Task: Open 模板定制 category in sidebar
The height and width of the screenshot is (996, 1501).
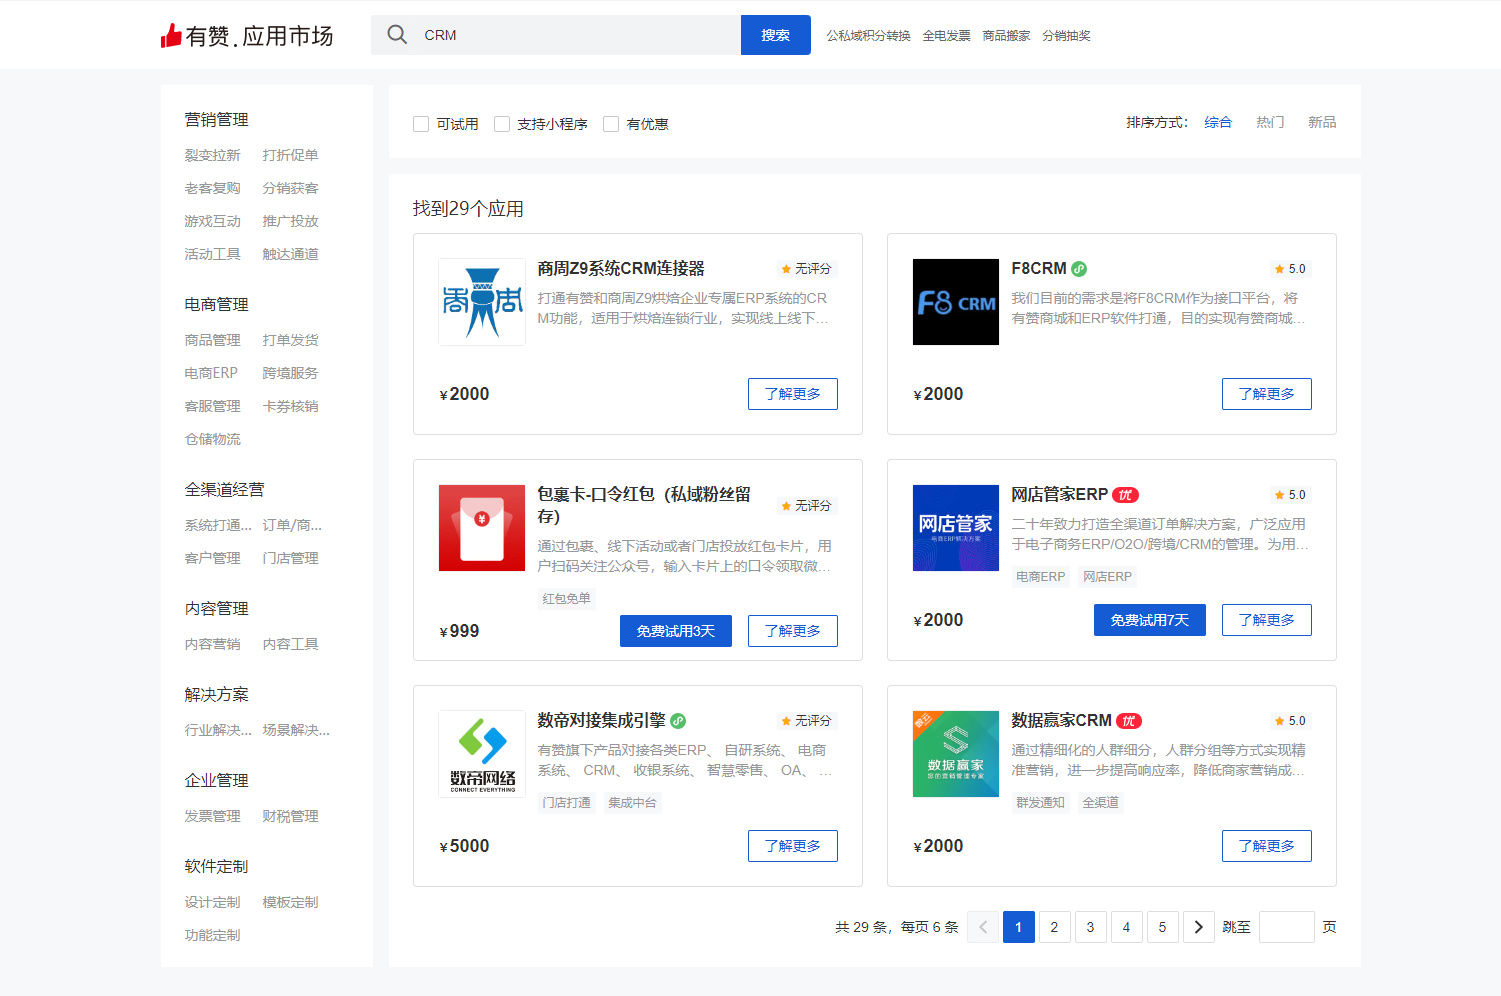Action: [x=290, y=902]
